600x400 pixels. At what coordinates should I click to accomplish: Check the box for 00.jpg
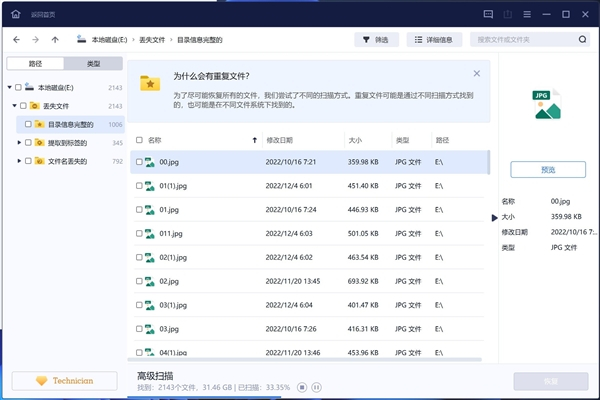(139, 161)
